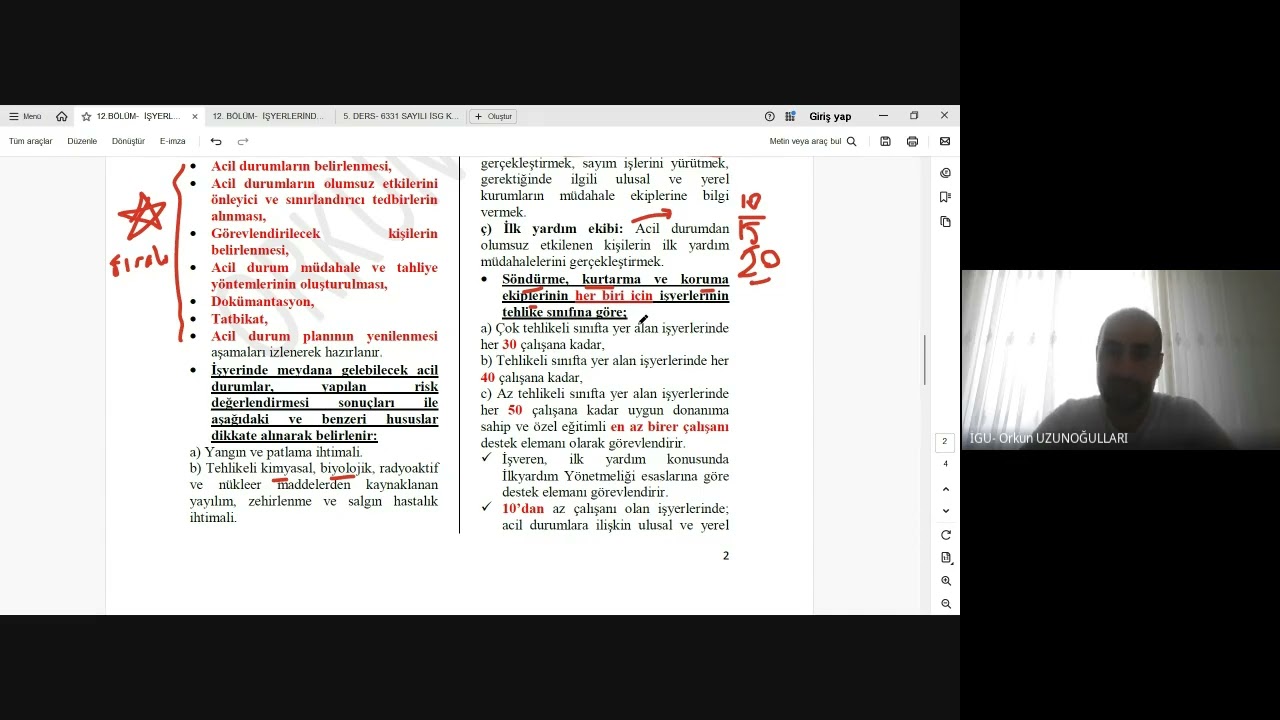Undo the last action
Image resolution: width=1280 pixels, height=720 pixels.
(x=216, y=141)
